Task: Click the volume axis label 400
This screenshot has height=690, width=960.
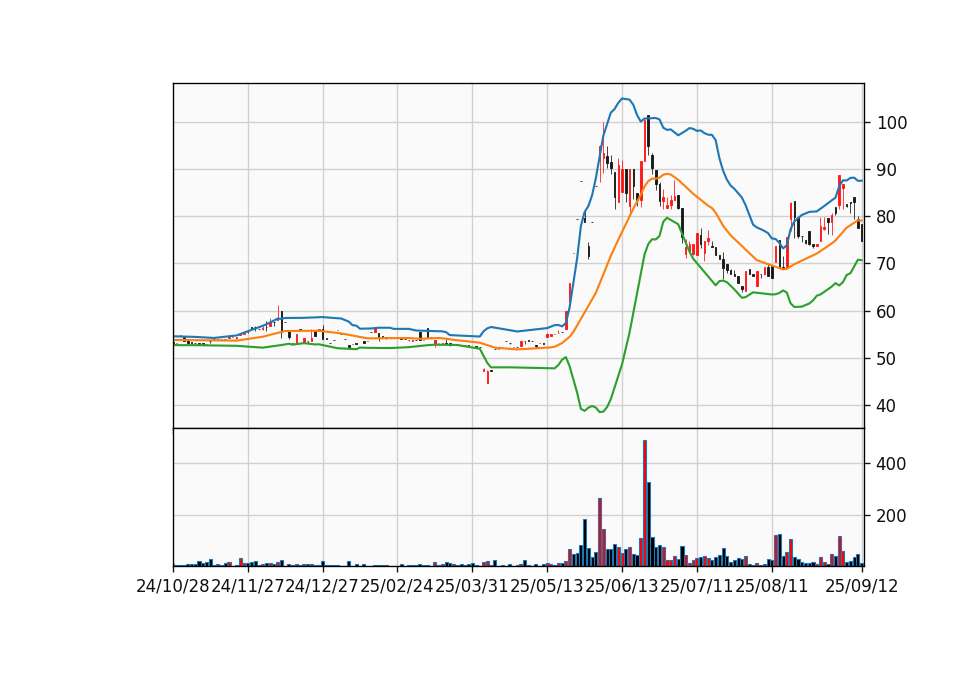Action: [x=891, y=464]
